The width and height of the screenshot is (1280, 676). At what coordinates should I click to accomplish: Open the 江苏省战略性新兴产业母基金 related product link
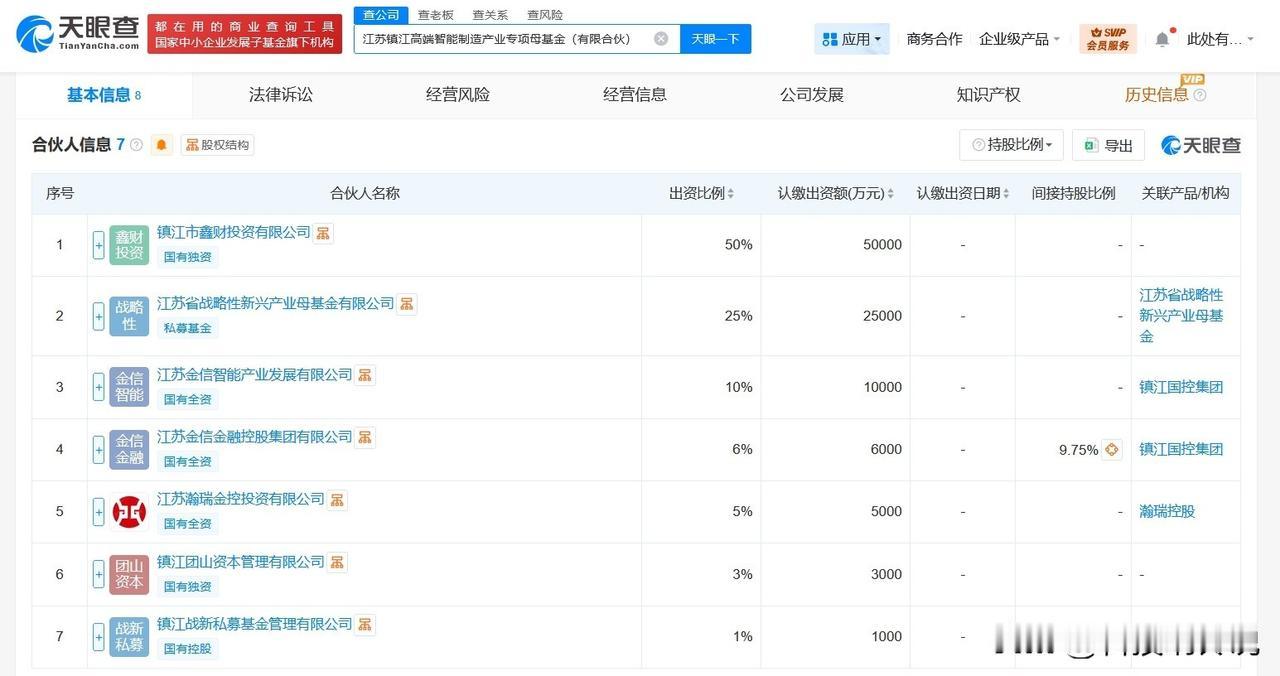tap(1181, 316)
